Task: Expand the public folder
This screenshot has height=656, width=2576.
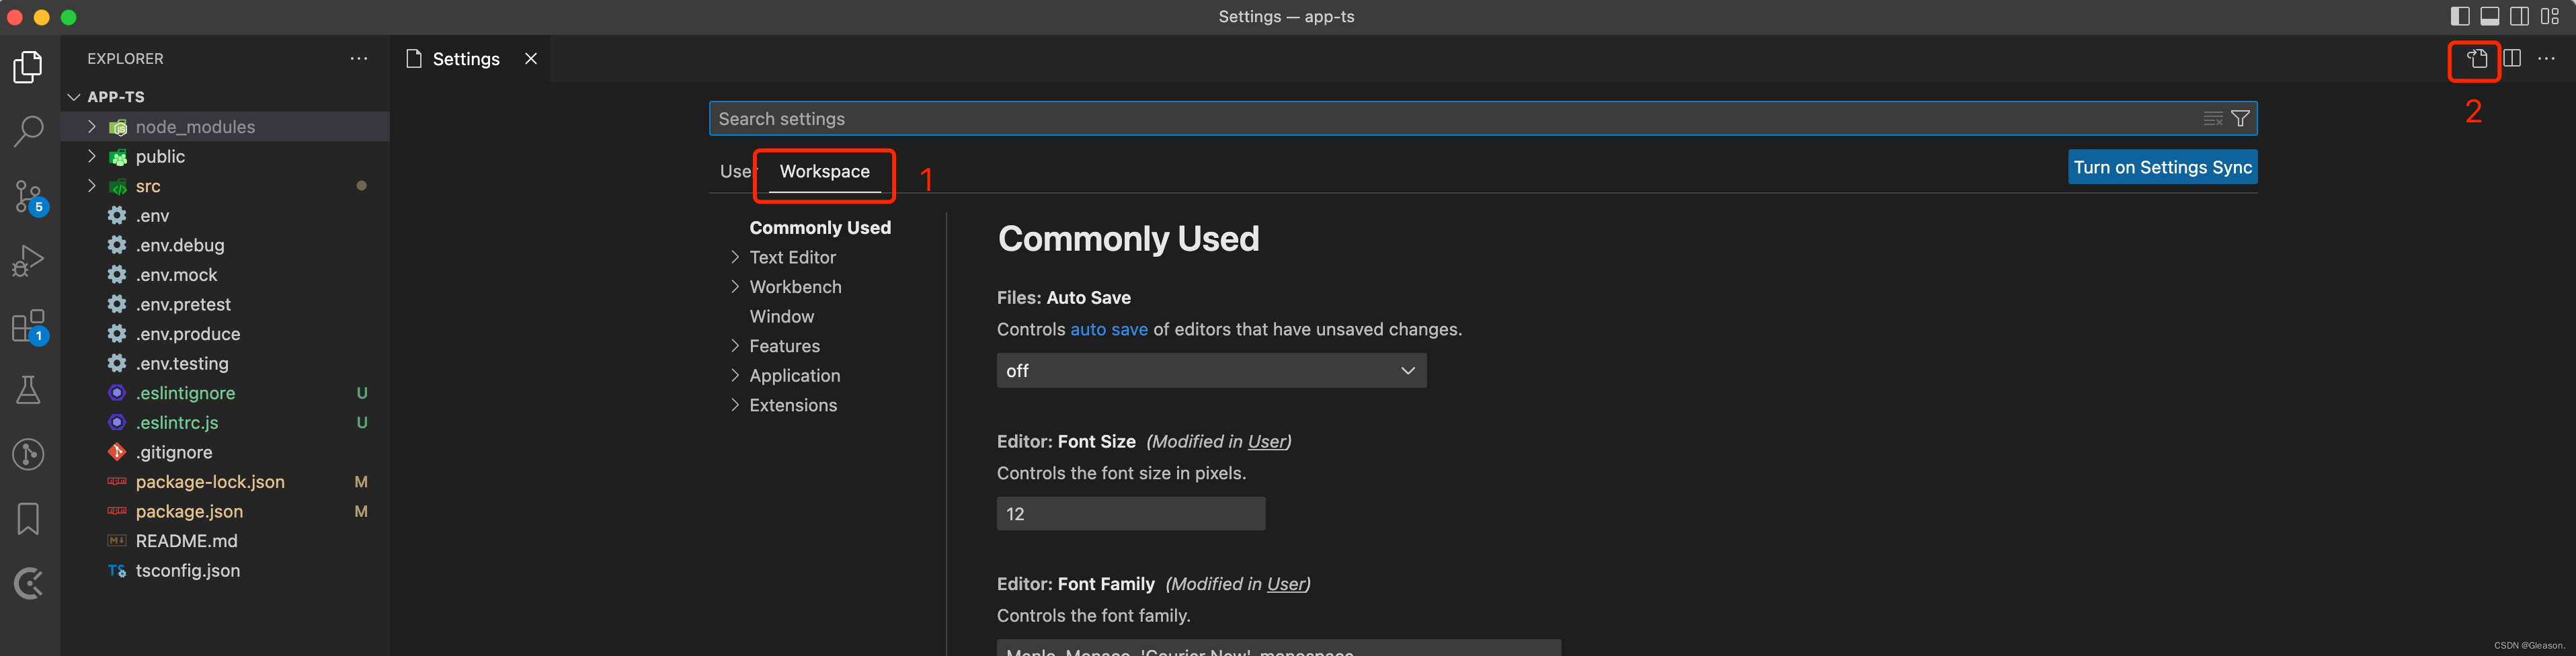Action: tap(91, 156)
